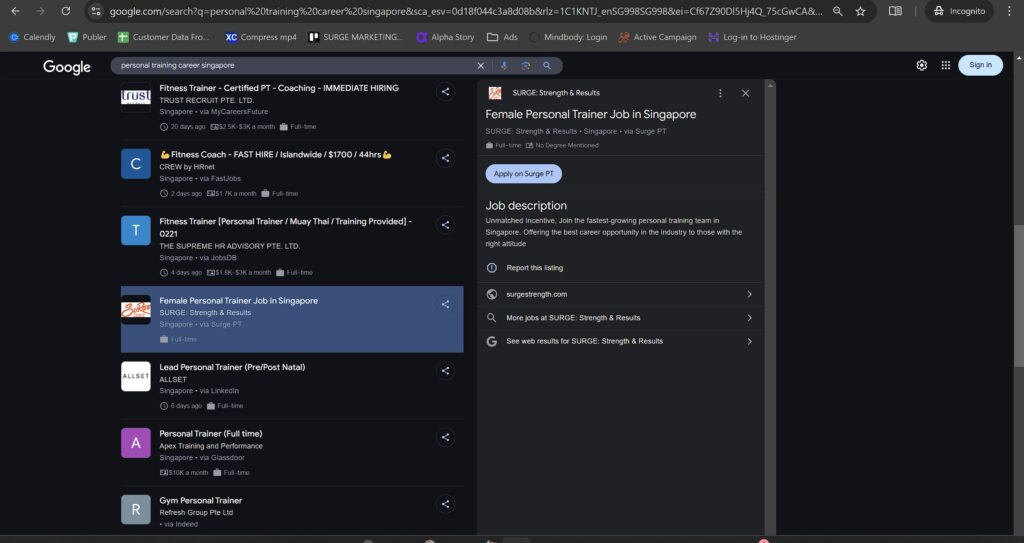Bookmark this page with the star icon

[x=860, y=11]
